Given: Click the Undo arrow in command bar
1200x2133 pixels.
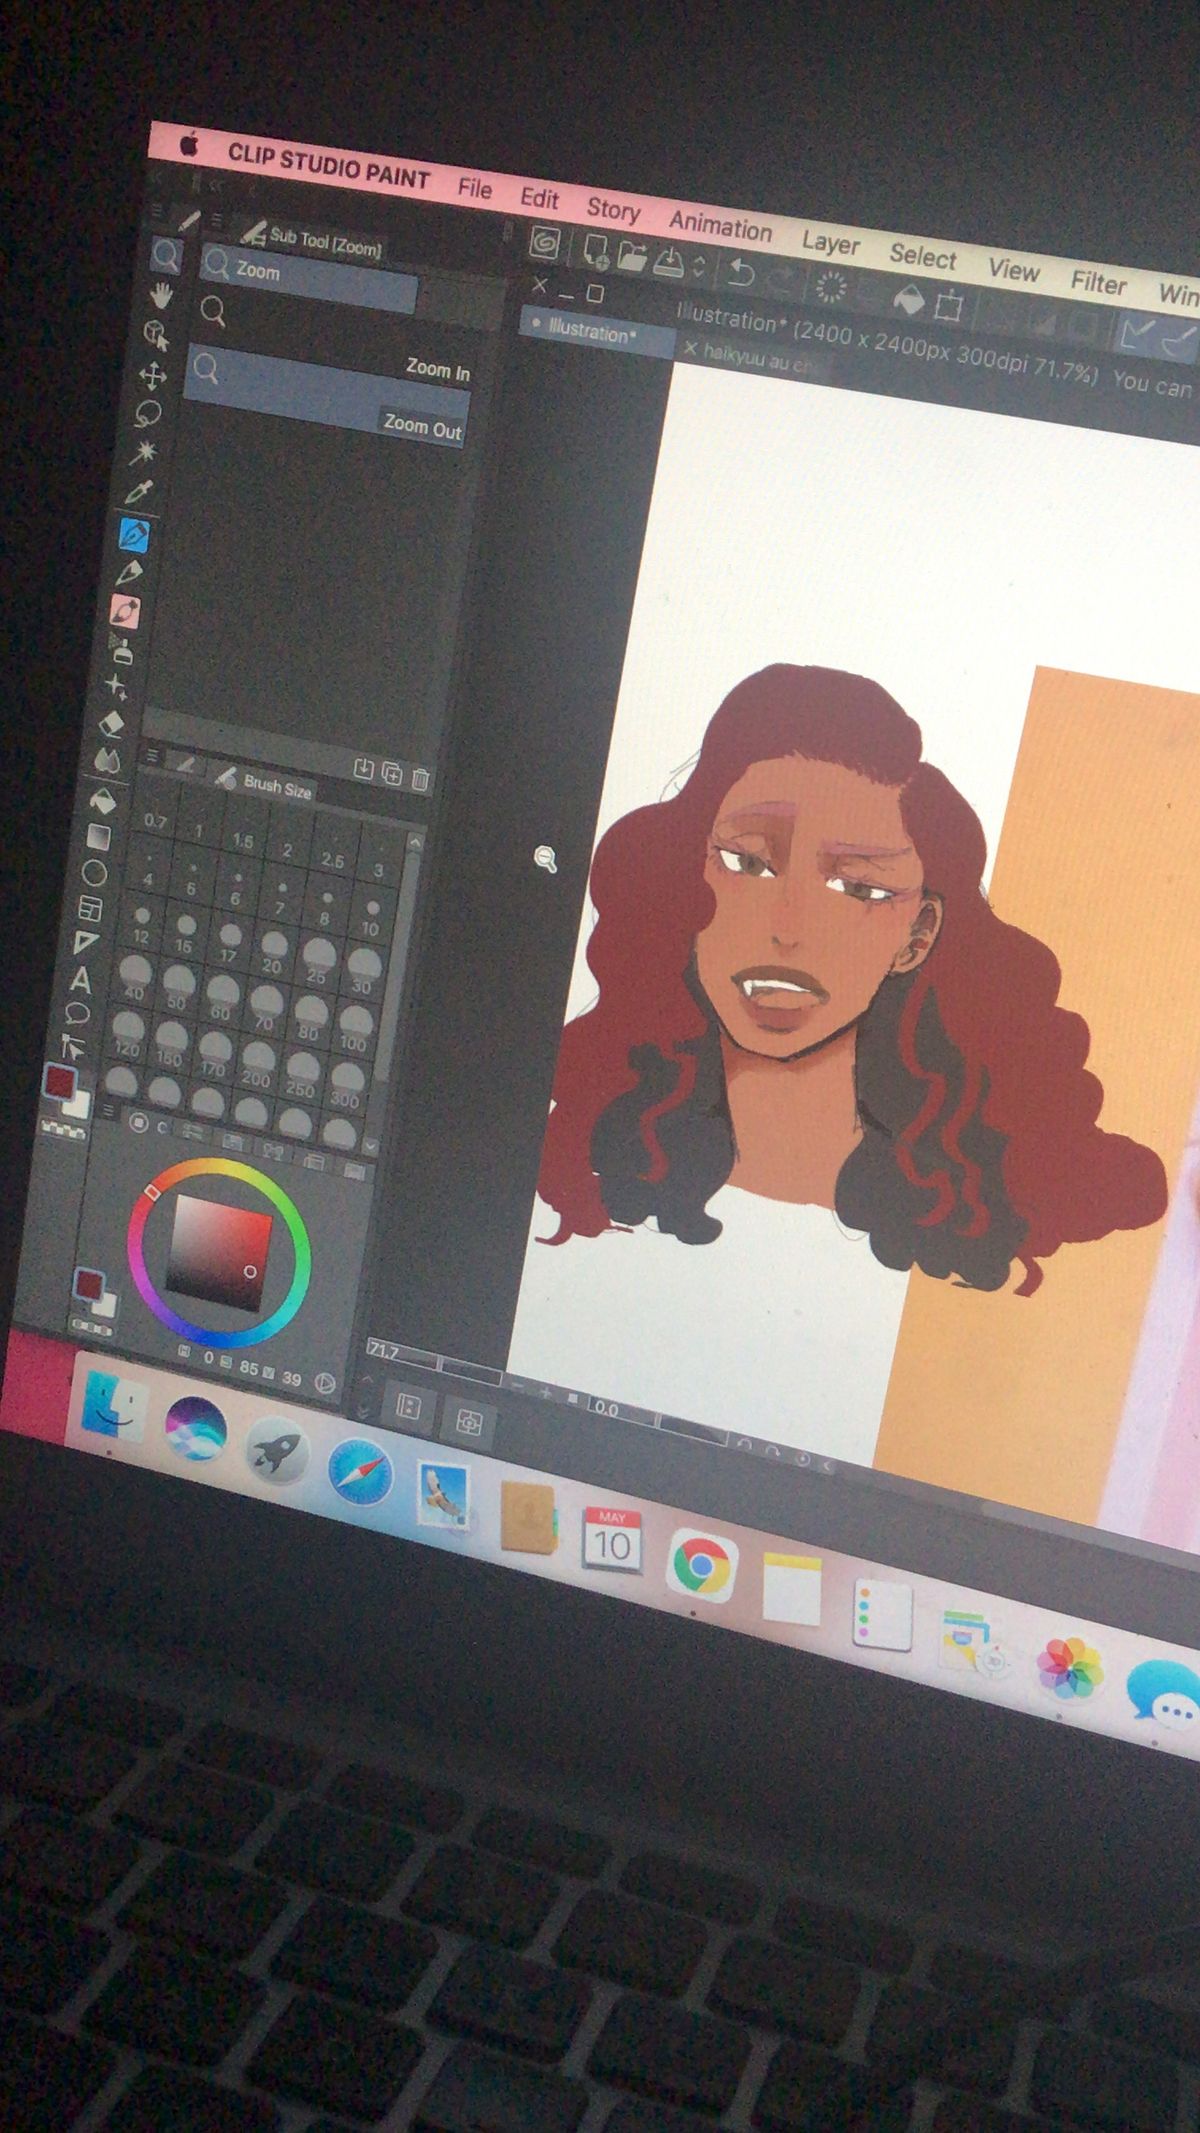Looking at the screenshot, I should pyautogui.click(x=742, y=272).
